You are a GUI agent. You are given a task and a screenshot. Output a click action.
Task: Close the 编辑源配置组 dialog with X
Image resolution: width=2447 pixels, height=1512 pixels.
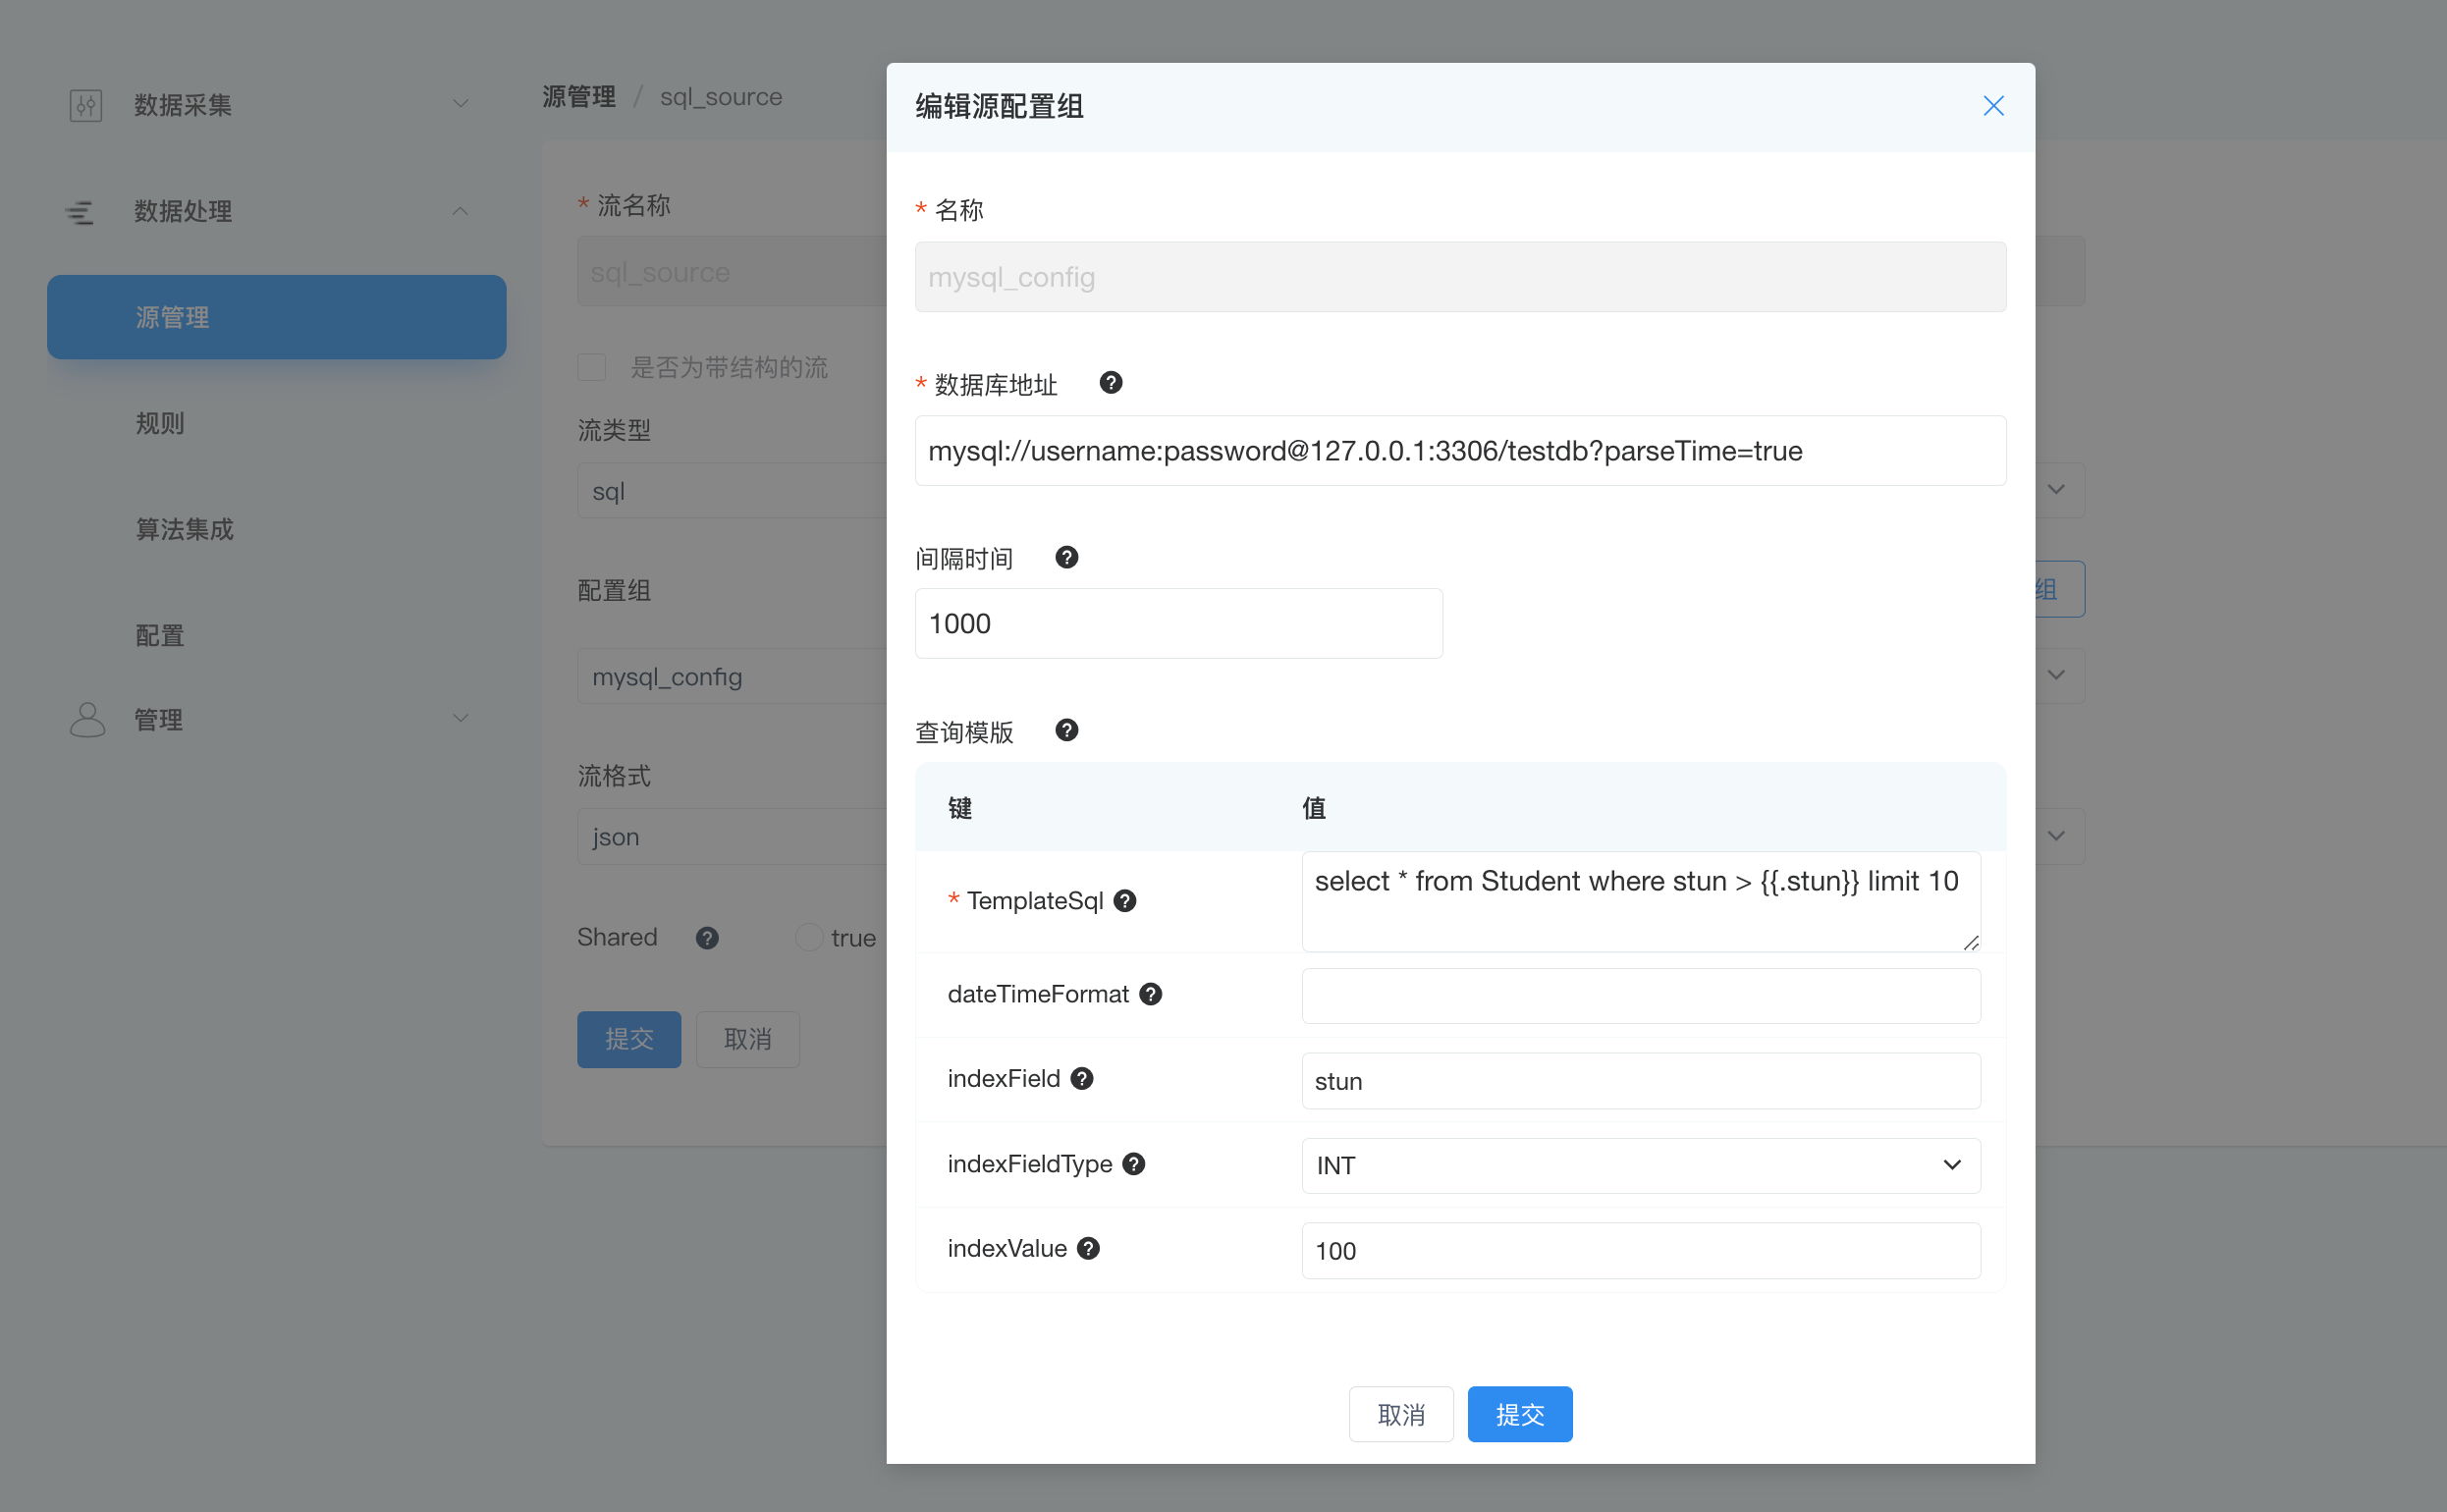1992,106
